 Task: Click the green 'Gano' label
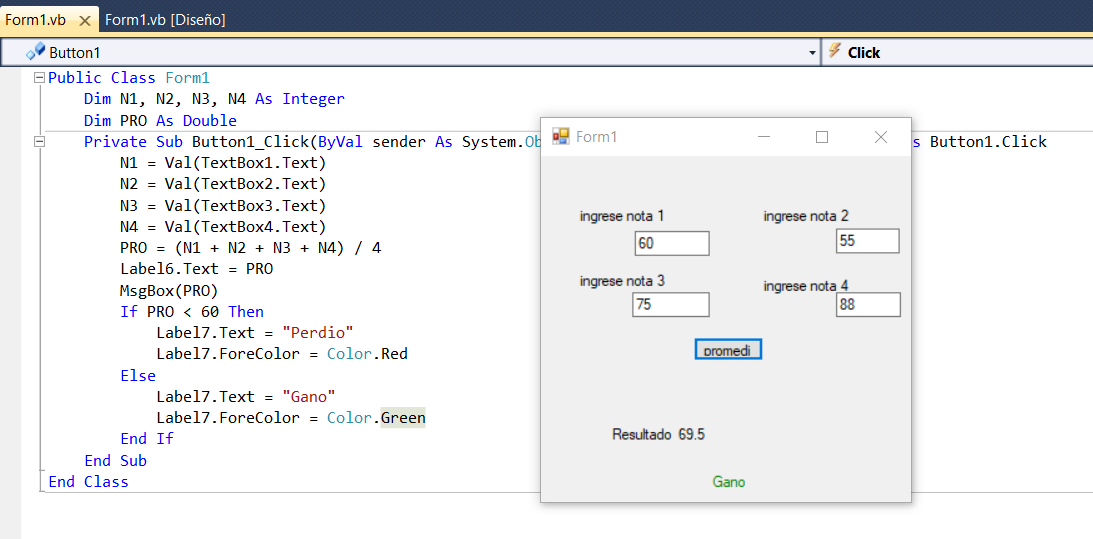point(728,482)
